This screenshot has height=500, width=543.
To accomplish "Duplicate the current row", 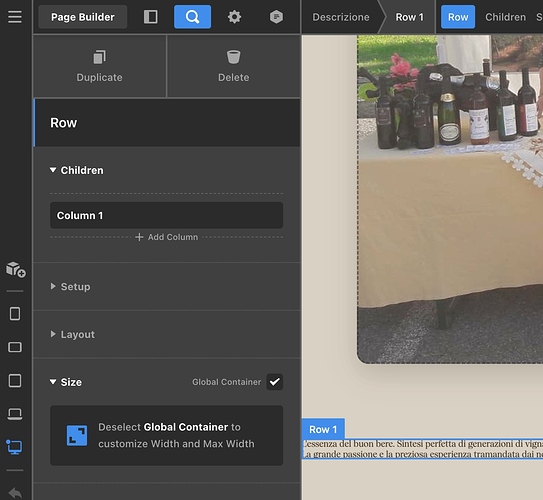I will (x=99, y=66).
